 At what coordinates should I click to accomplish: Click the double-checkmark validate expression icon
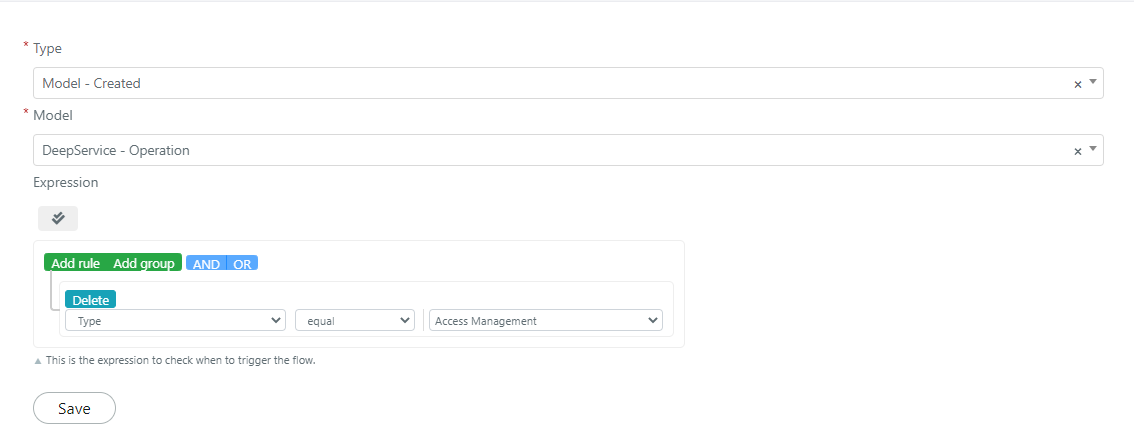(58, 218)
